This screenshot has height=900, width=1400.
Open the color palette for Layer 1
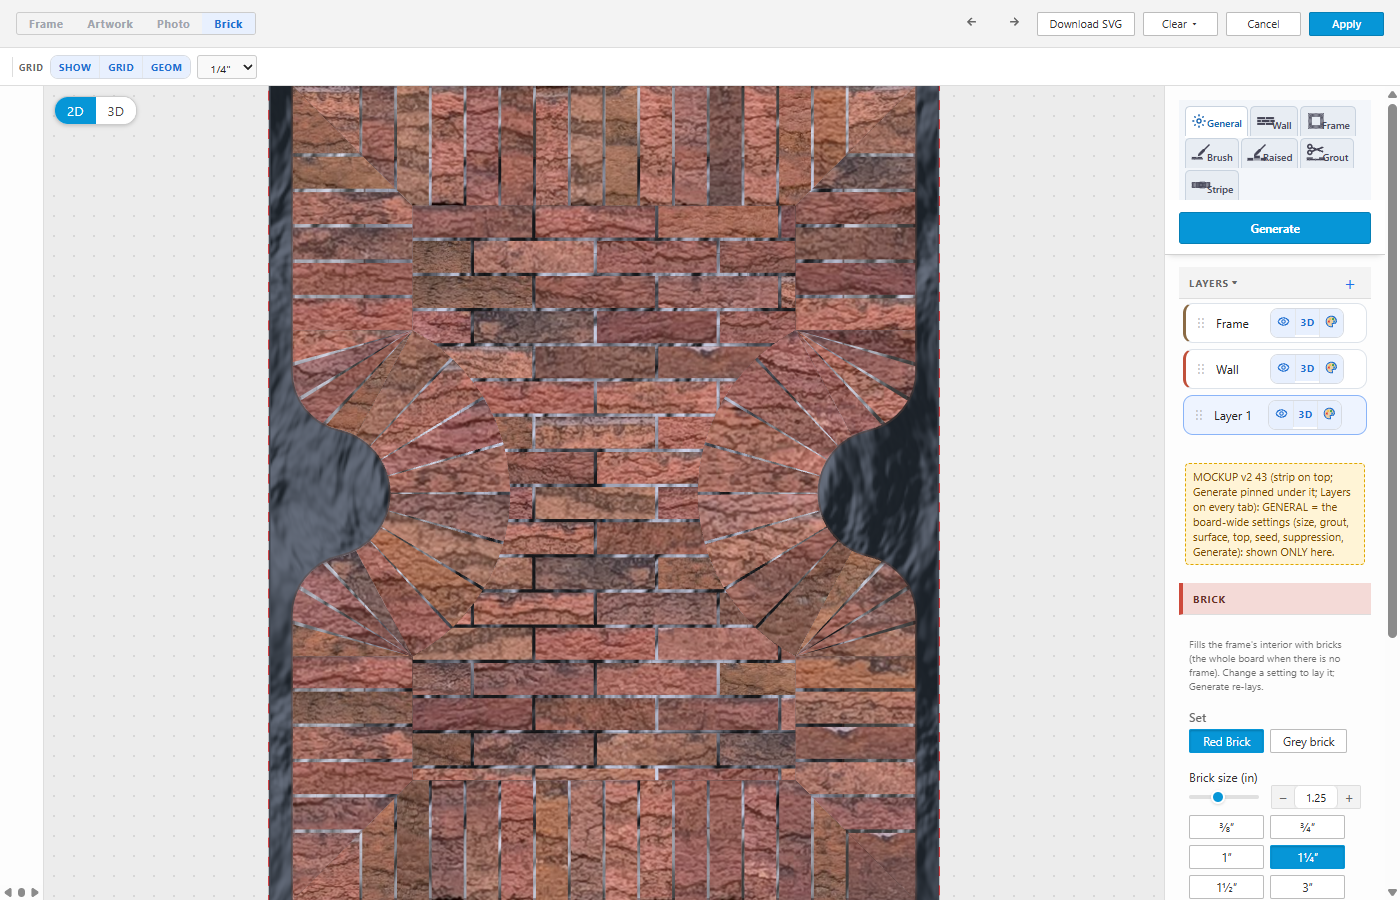point(1329,414)
